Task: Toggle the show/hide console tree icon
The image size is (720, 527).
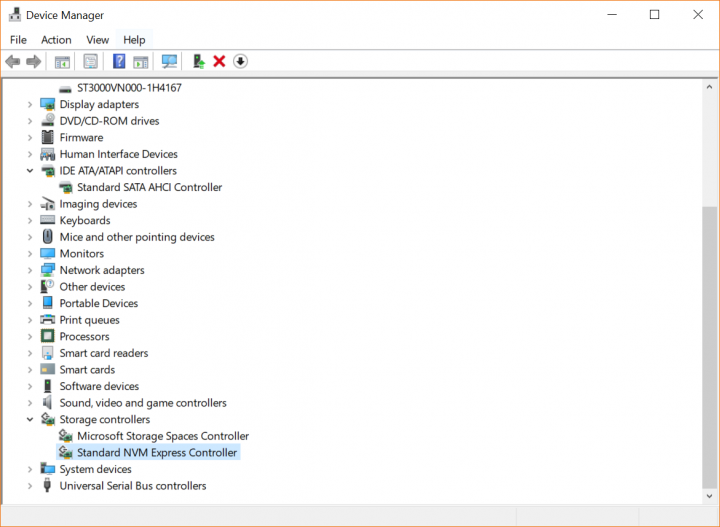Action: tap(62, 62)
